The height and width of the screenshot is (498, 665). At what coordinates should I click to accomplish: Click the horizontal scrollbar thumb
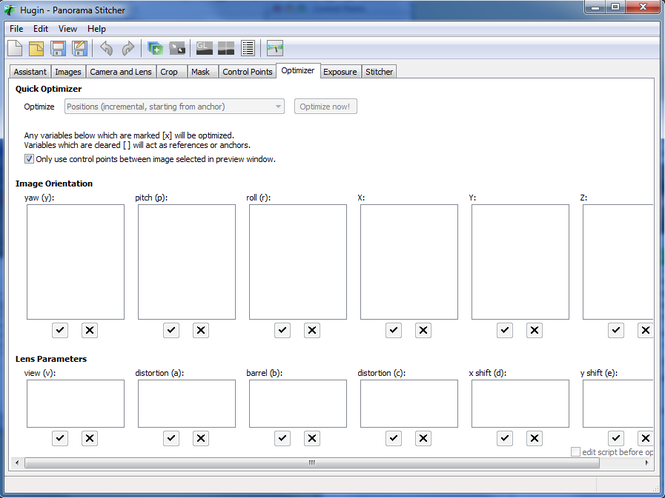(312, 462)
